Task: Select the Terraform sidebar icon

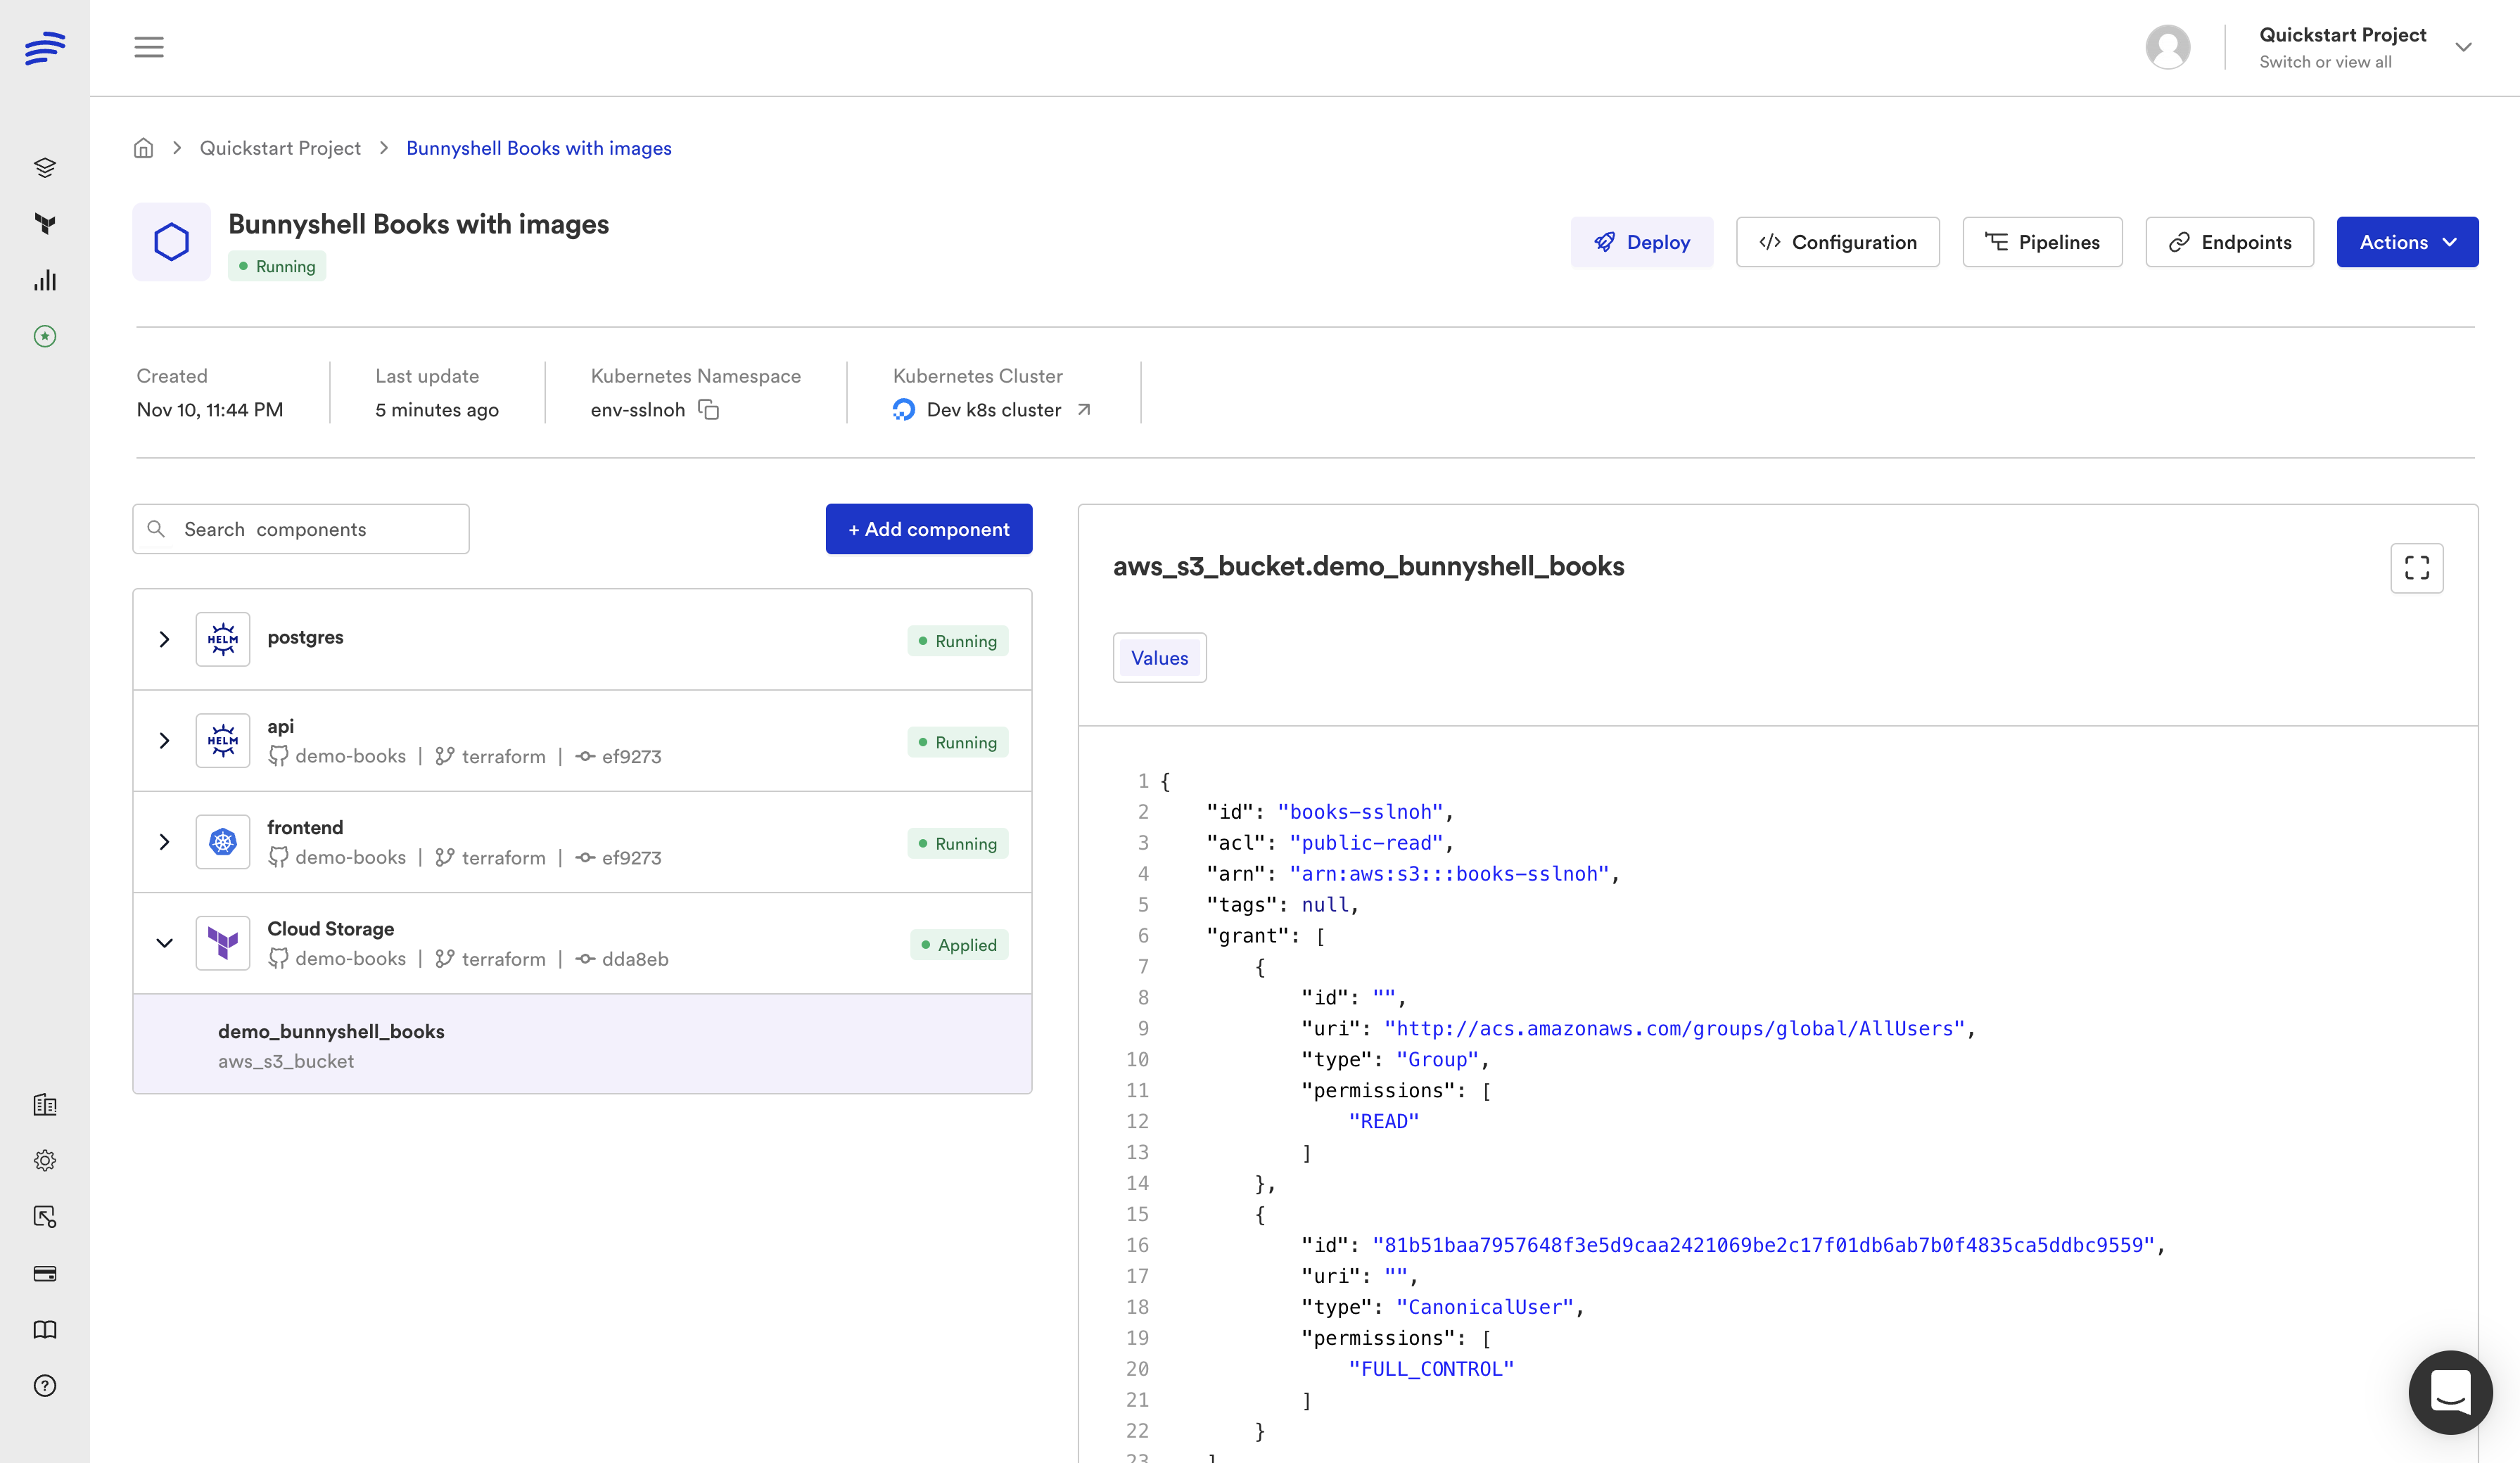Action: (45, 224)
